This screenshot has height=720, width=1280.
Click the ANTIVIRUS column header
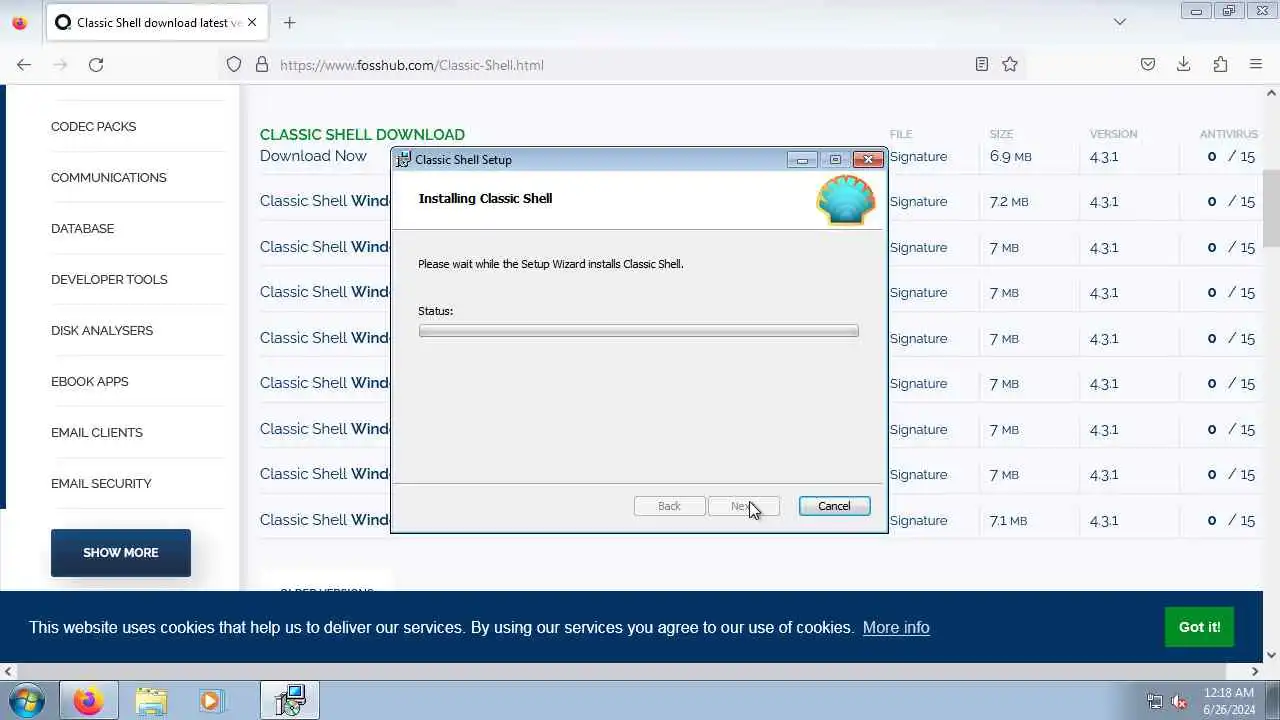[1229, 134]
